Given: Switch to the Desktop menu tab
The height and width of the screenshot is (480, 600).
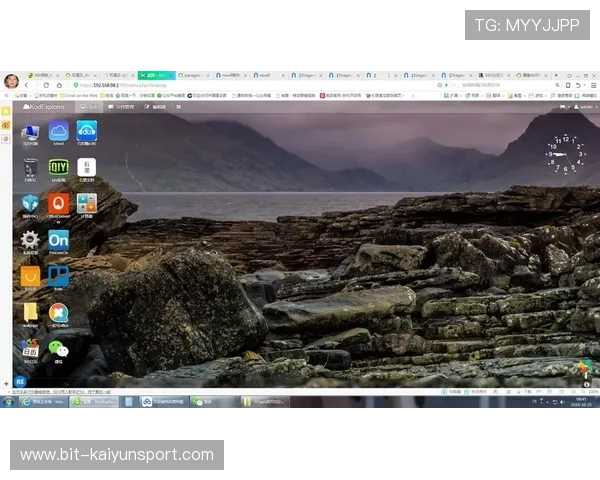Looking at the screenshot, I should click(90, 106).
